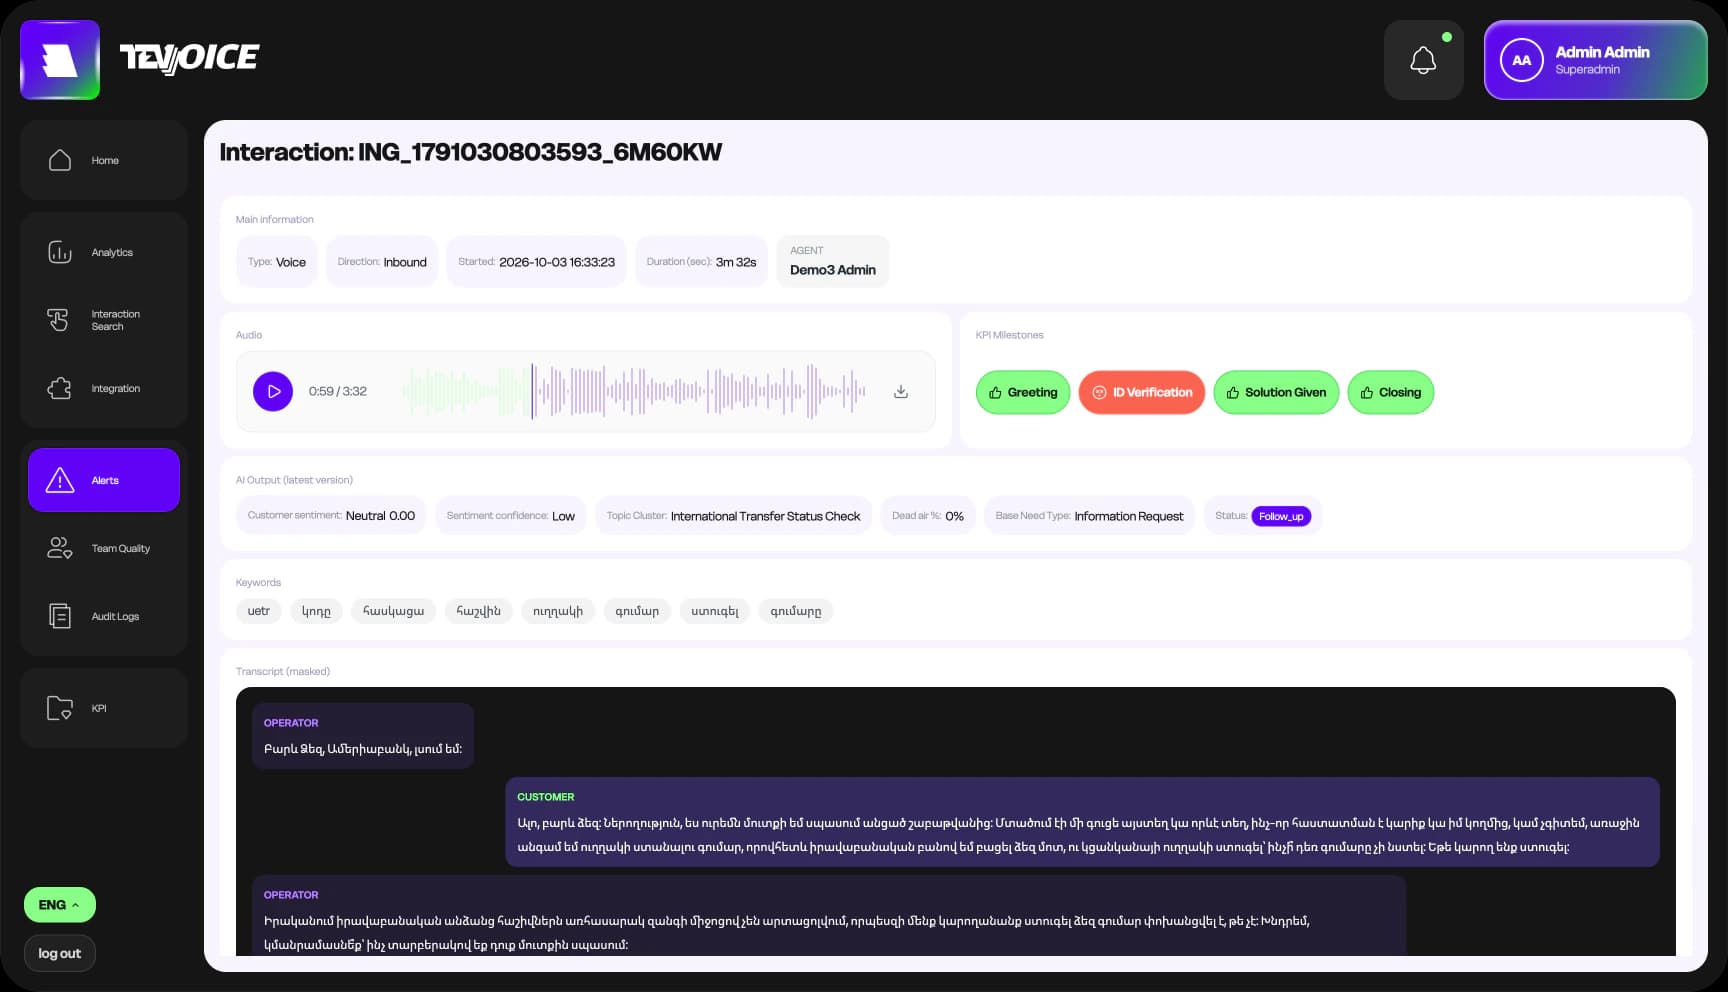Viewport: 1728px width, 992px height.
Task: Click the Closing milestone badge
Action: tap(1391, 392)
